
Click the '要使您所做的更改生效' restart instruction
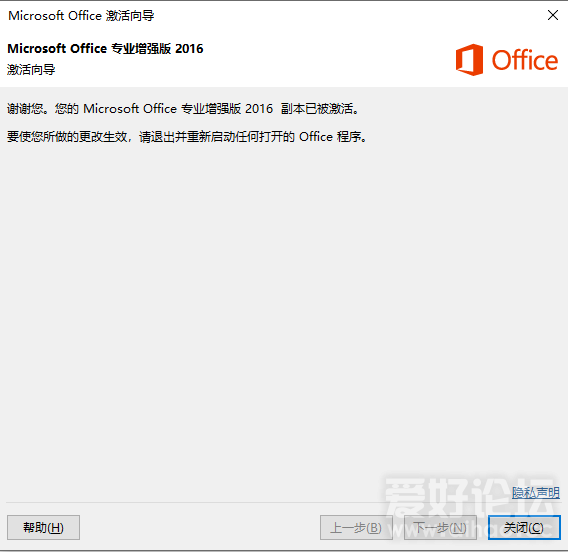click(187, 137)
